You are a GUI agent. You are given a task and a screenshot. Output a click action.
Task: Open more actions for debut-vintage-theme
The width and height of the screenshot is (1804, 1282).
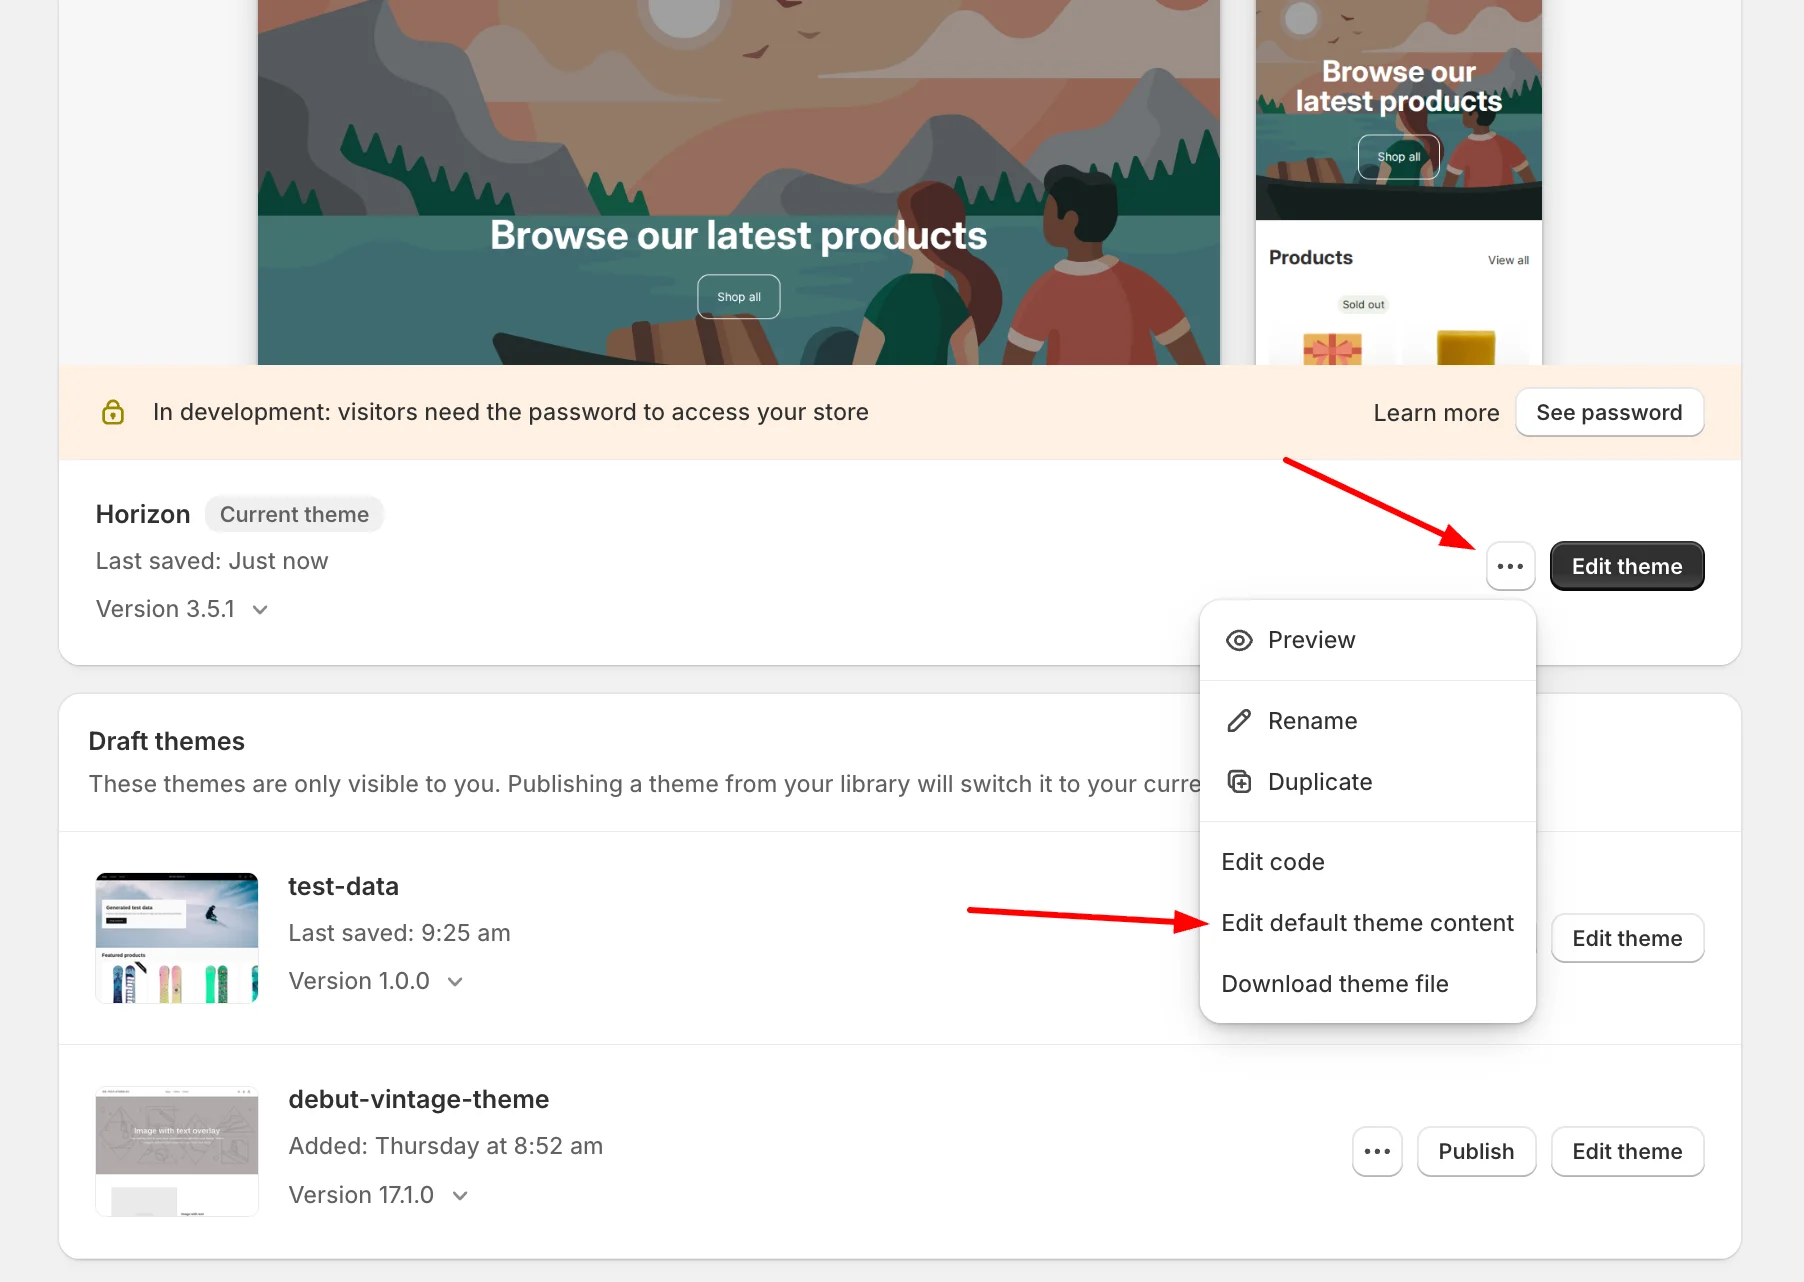click(1377, 1151)
